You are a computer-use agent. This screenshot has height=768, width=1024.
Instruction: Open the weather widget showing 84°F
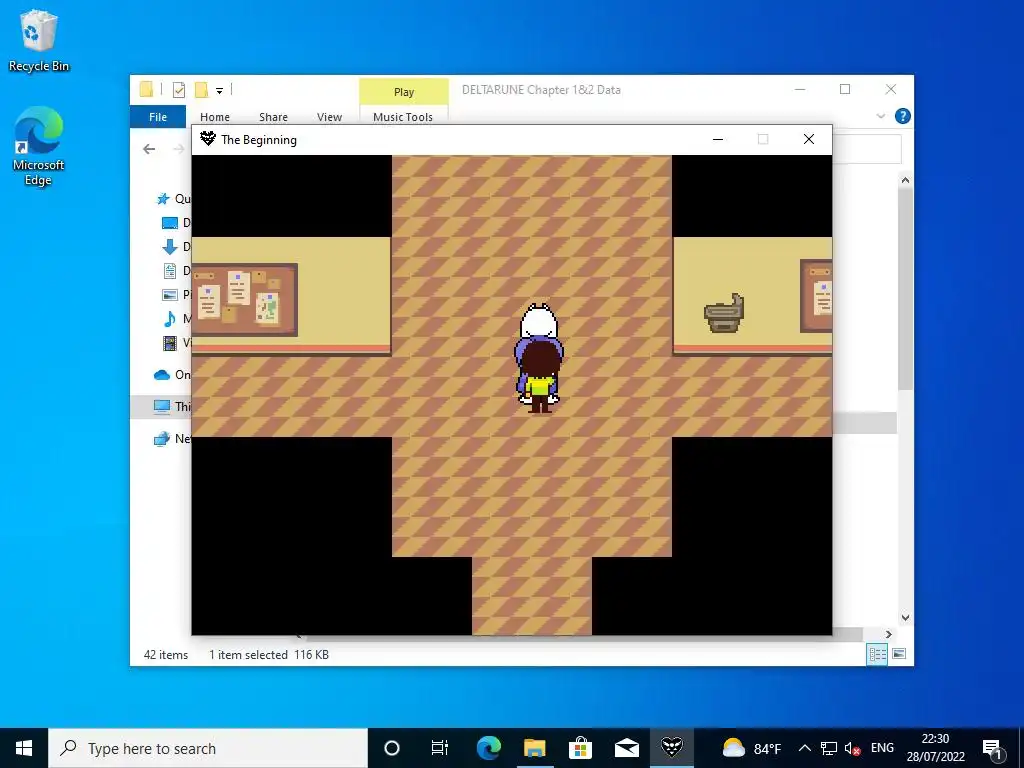[x=752, y=748]
